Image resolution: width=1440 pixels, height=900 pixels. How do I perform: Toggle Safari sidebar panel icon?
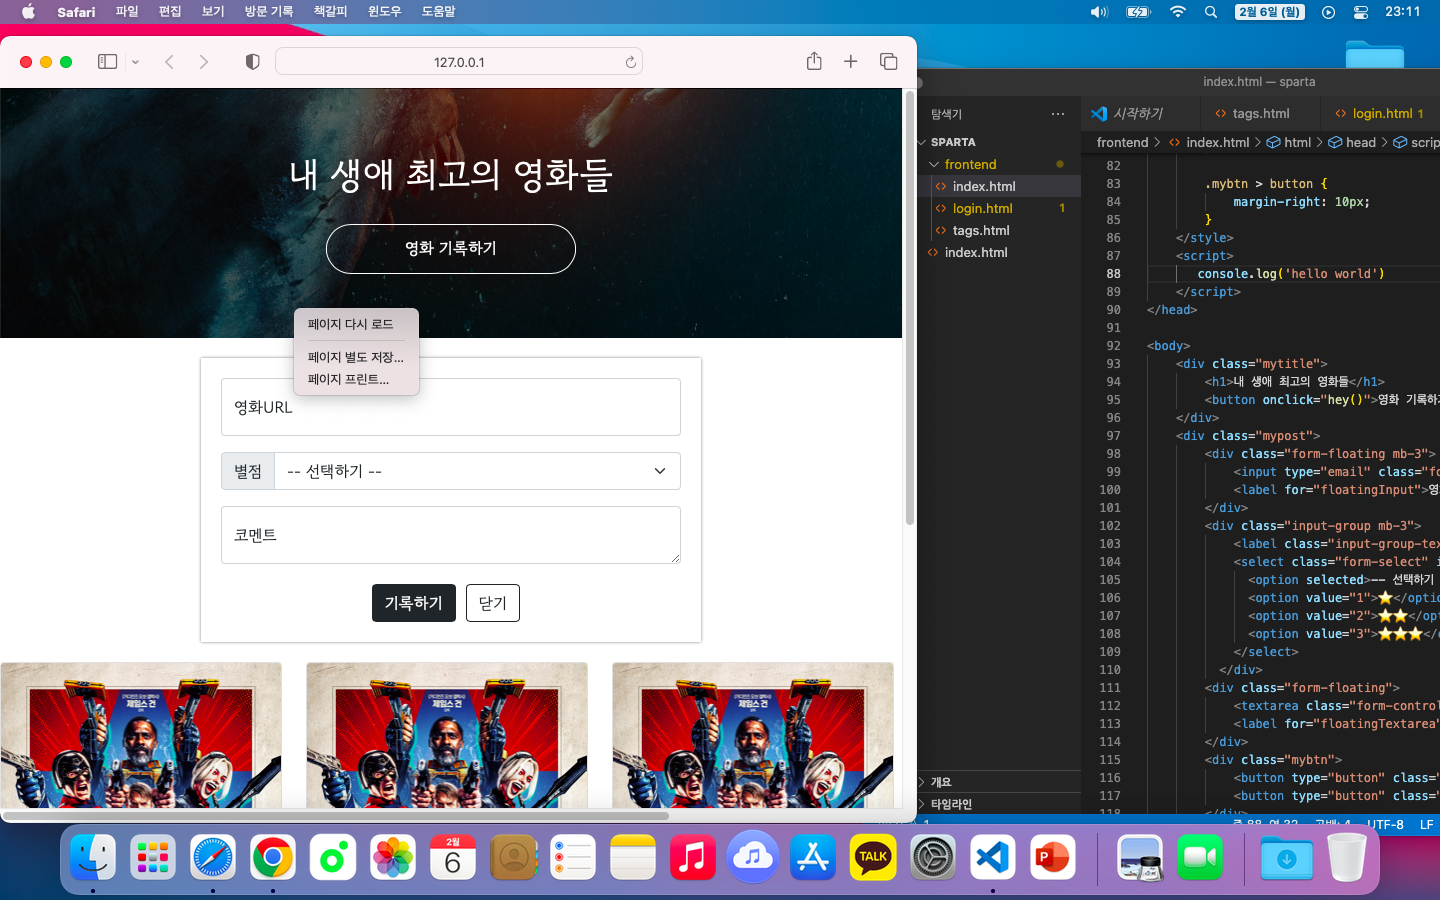tap(107, 62)
